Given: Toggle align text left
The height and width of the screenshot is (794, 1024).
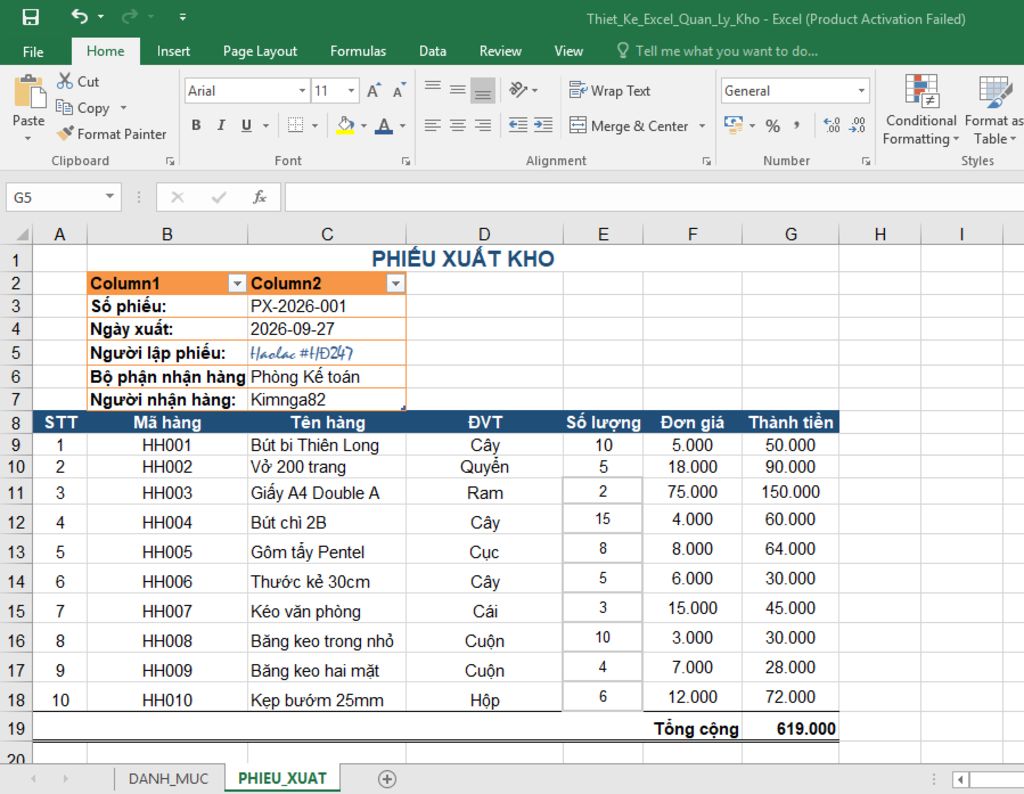Looking at the screenshot, I should pos(432,125).
